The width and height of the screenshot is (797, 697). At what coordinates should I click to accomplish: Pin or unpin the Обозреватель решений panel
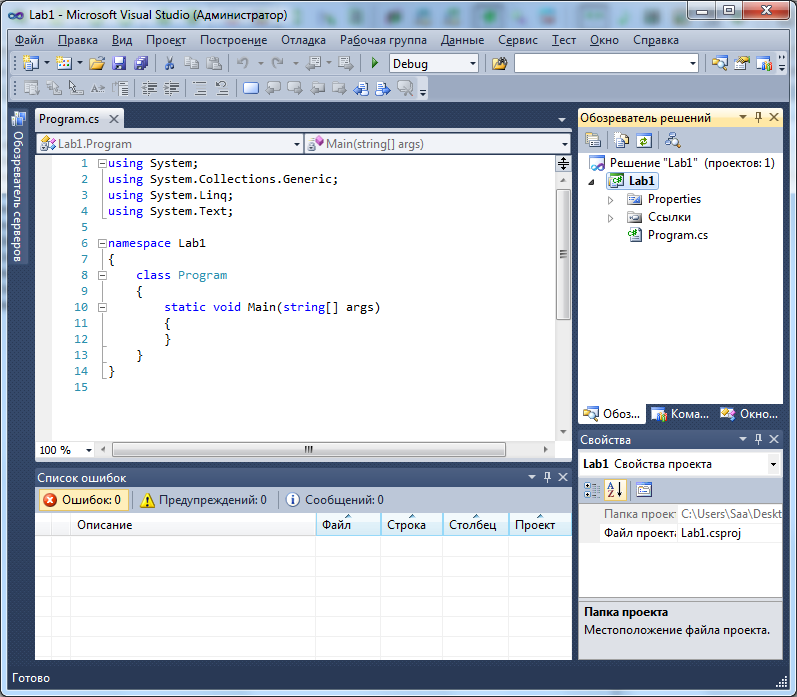click(x=758, y=117)
